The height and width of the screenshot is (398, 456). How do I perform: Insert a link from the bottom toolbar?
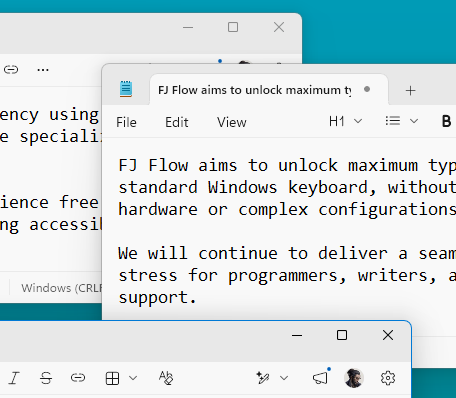(x=78, y=378)
